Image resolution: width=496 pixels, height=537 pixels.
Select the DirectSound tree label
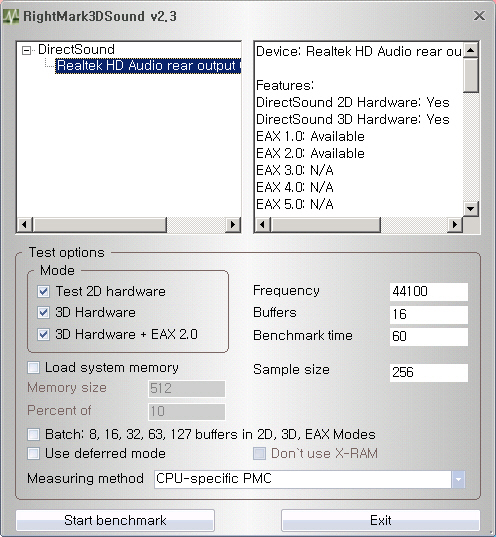pos(76,50)
